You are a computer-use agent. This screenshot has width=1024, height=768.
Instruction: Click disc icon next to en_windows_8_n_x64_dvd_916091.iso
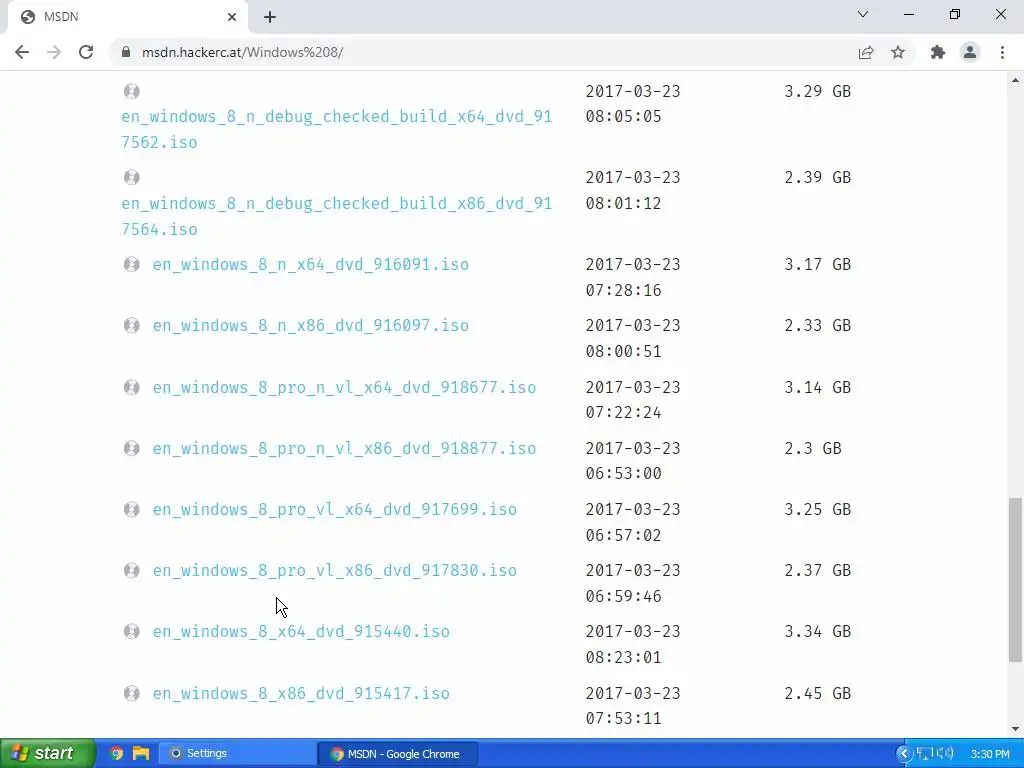pos(131,264)
